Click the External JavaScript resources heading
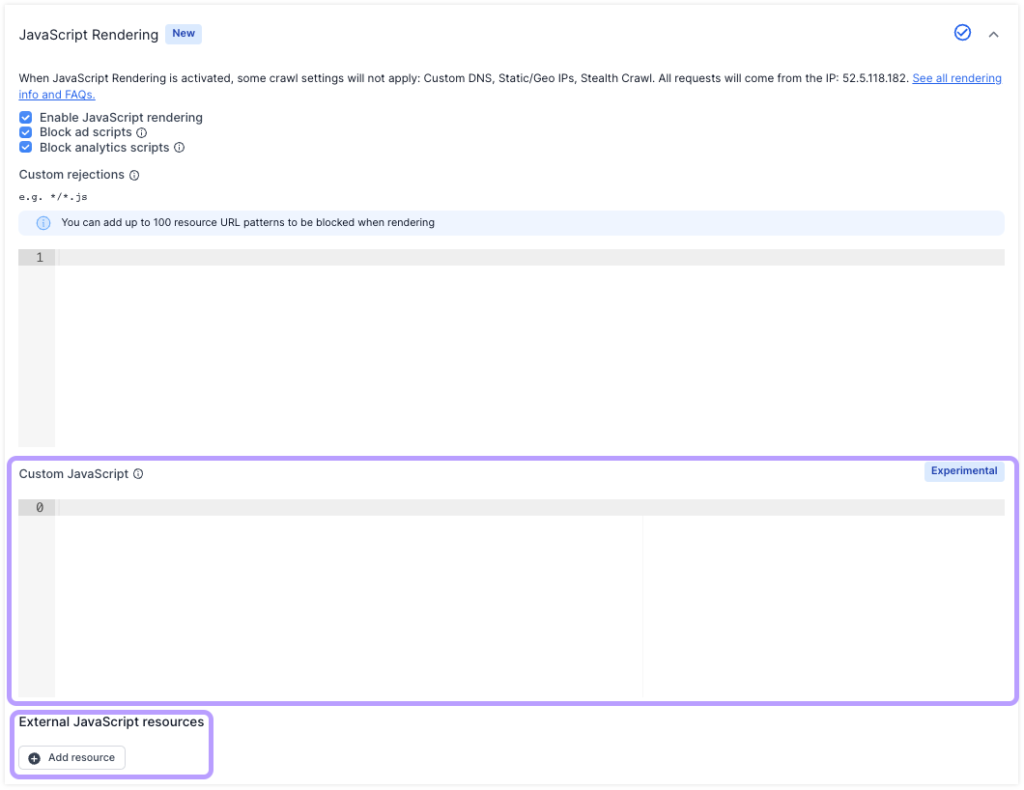 [111, 720]
